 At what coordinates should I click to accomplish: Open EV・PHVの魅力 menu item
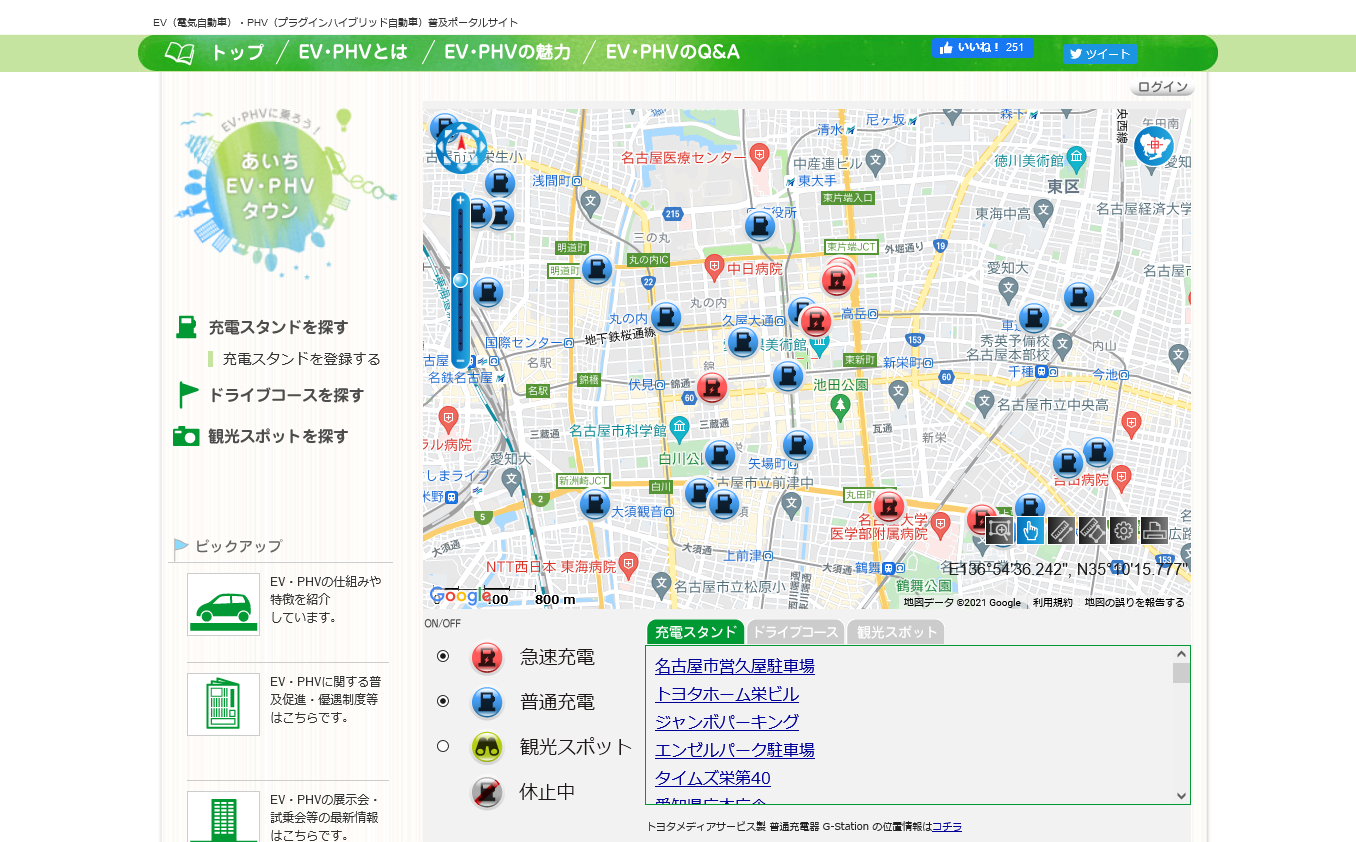(507, 53)
